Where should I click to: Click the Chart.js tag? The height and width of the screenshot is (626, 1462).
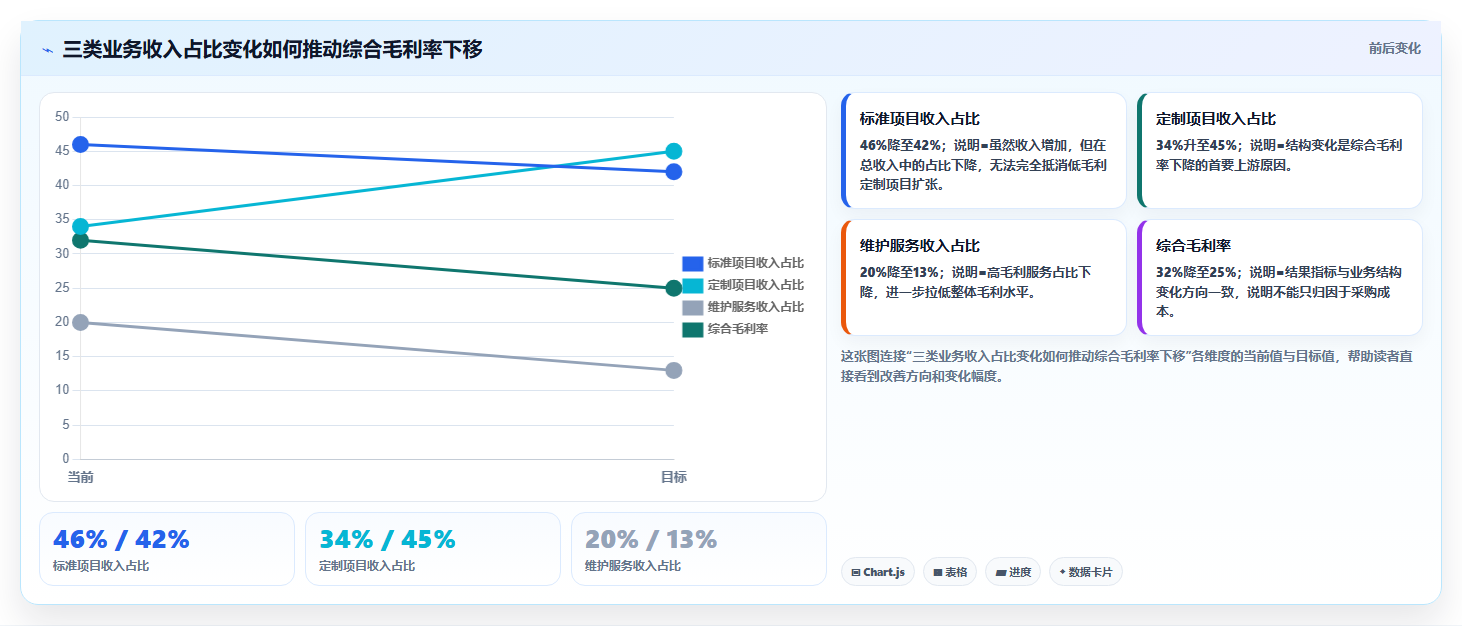click(x=878, y=572)
